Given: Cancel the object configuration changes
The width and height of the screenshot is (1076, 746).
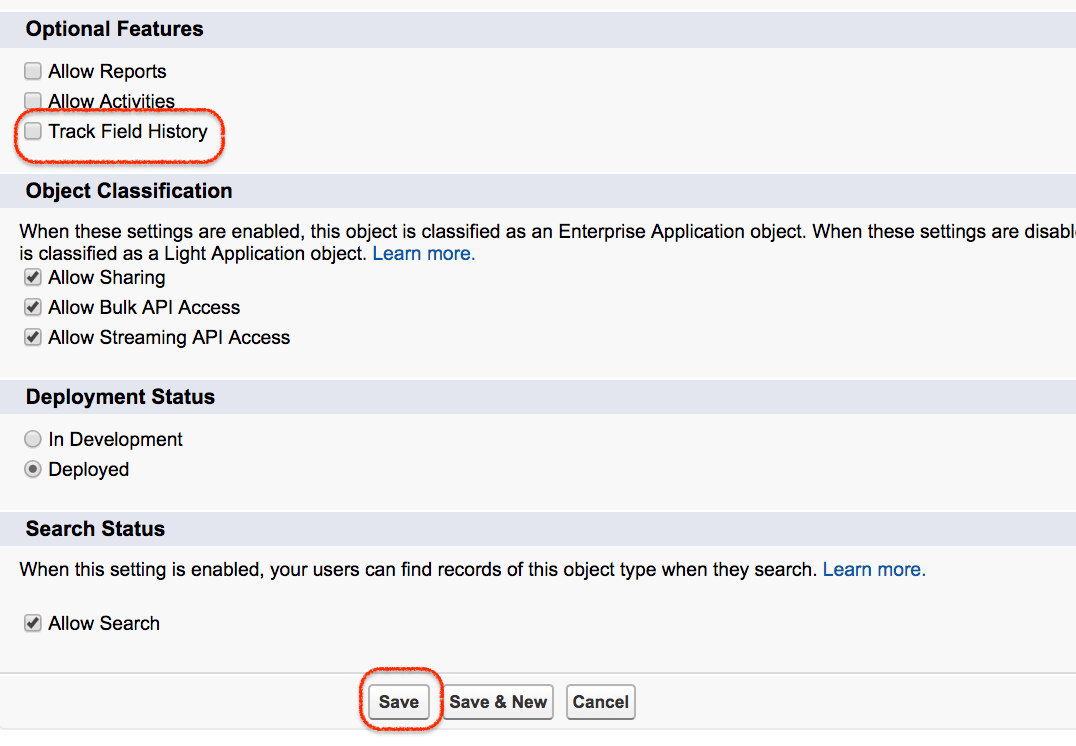Looking at the screenshot, I should coord(600,701).
